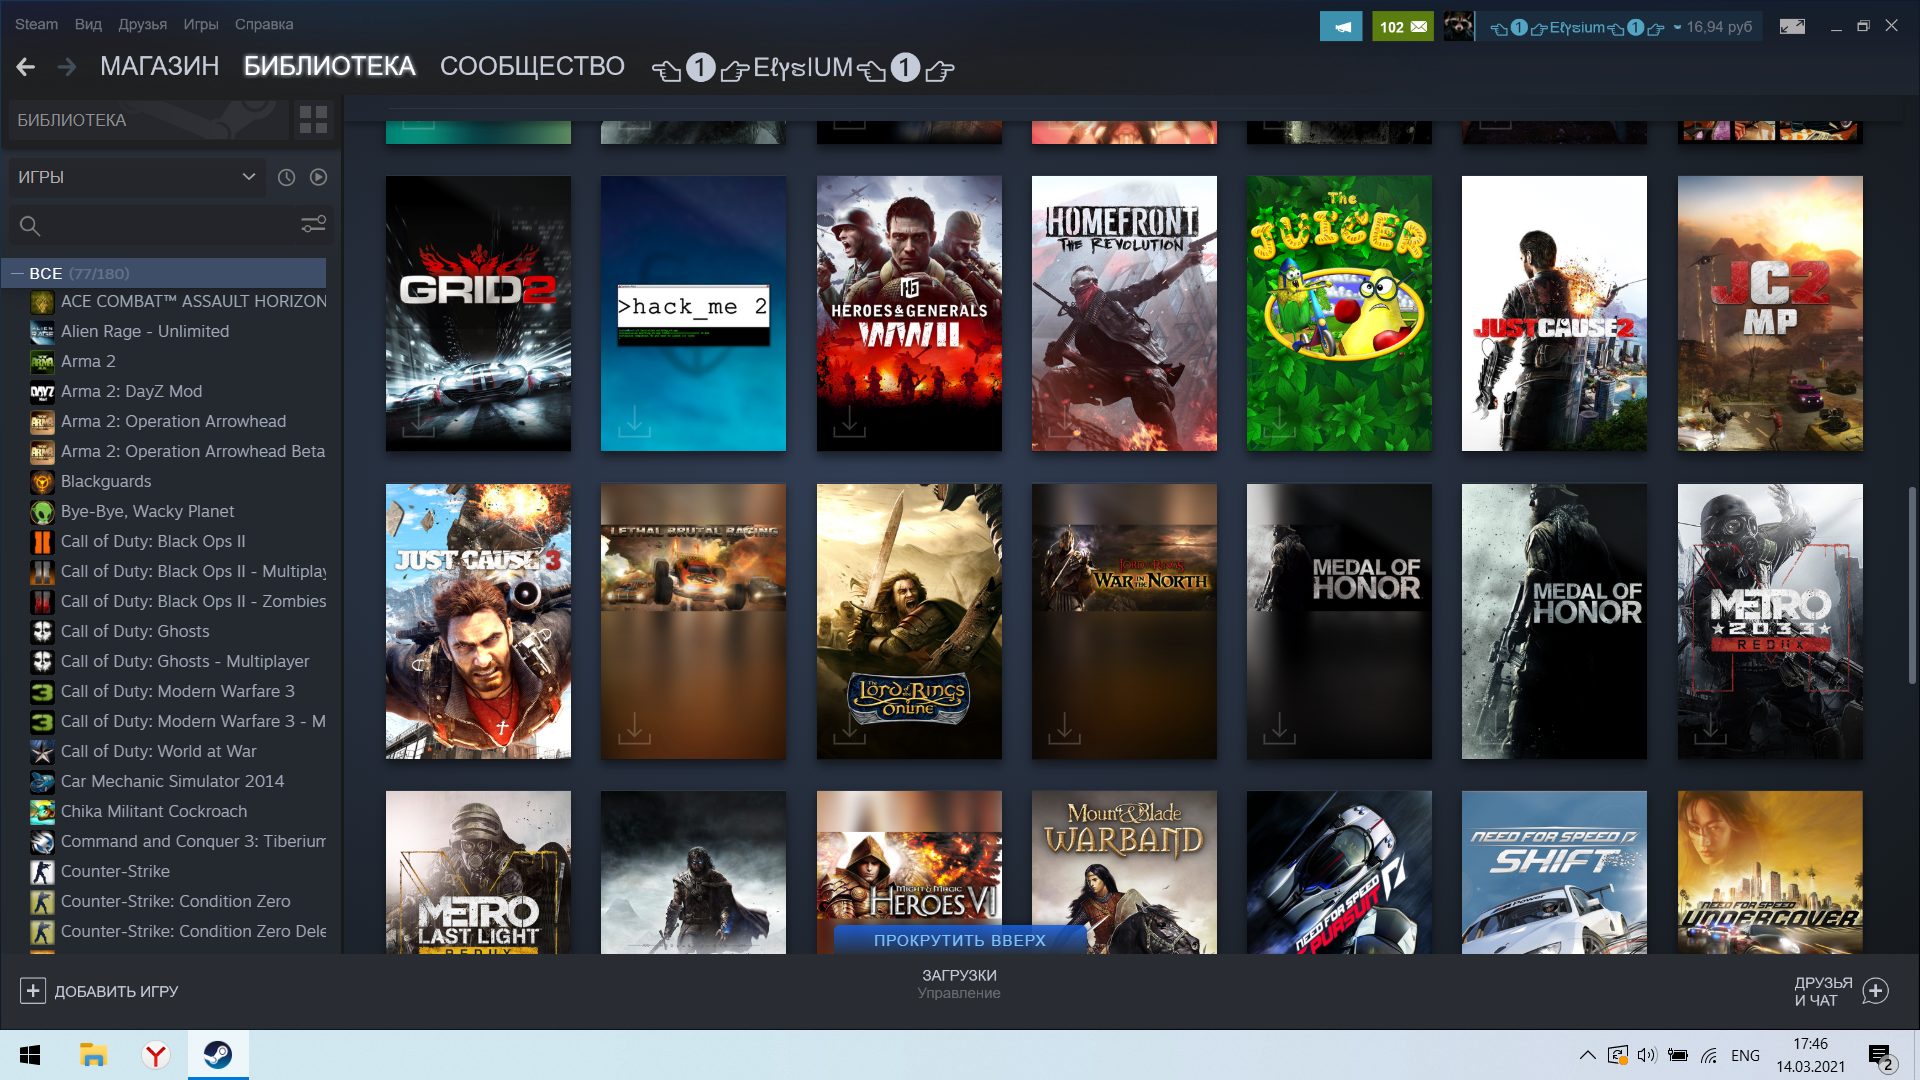Switch to the МАГАЗИН tab

160,67
